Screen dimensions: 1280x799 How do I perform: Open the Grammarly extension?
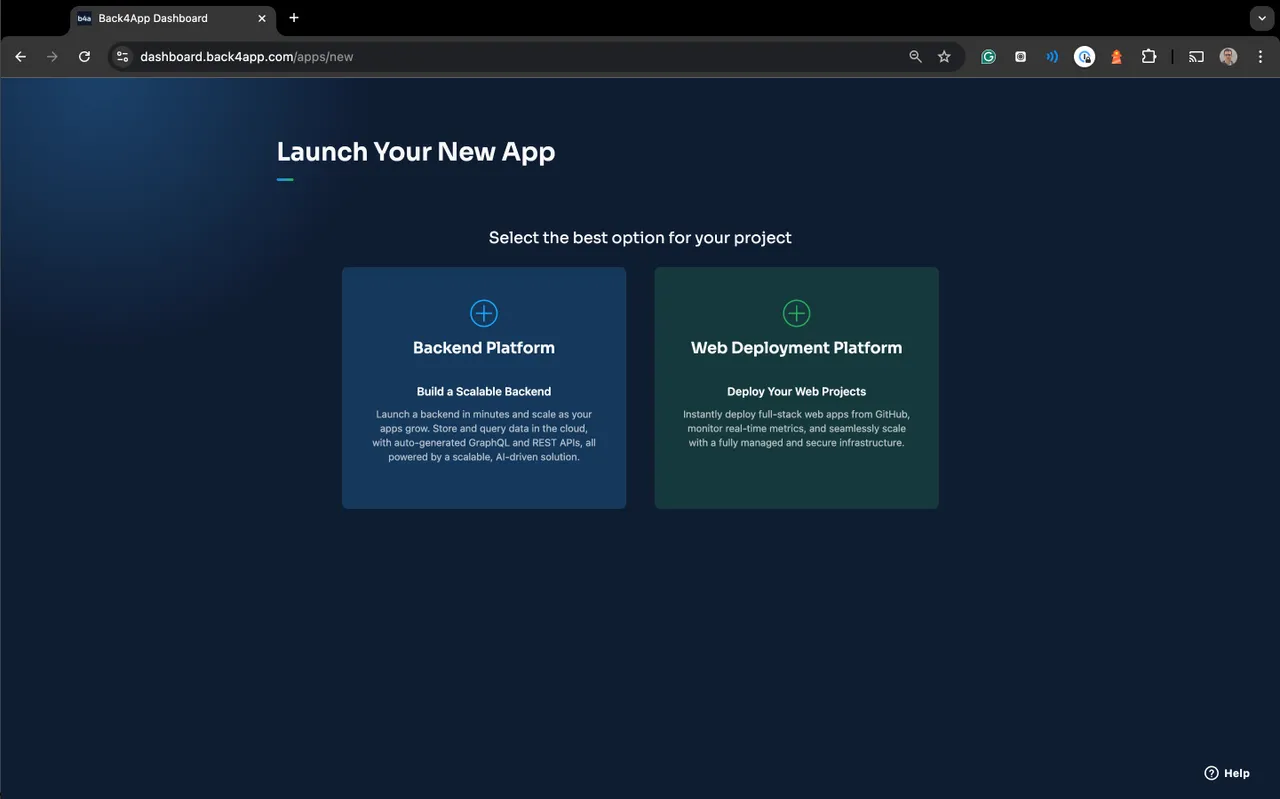tap(988, 57)
